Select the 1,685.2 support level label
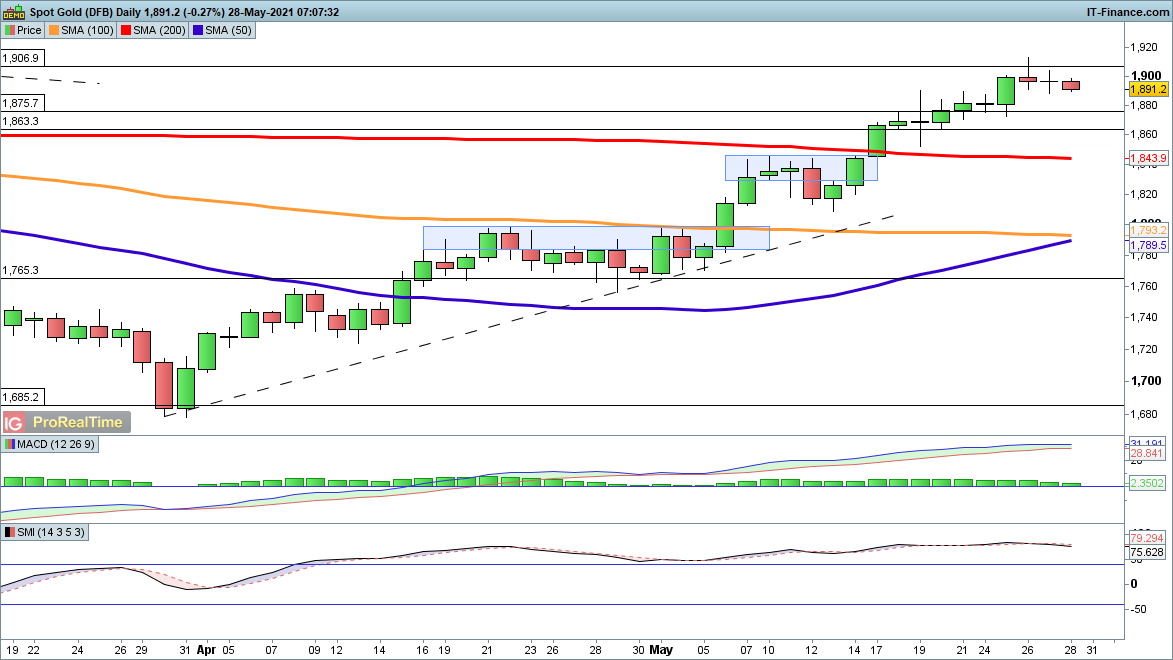 pyautogui.click(x=21, y=396)
